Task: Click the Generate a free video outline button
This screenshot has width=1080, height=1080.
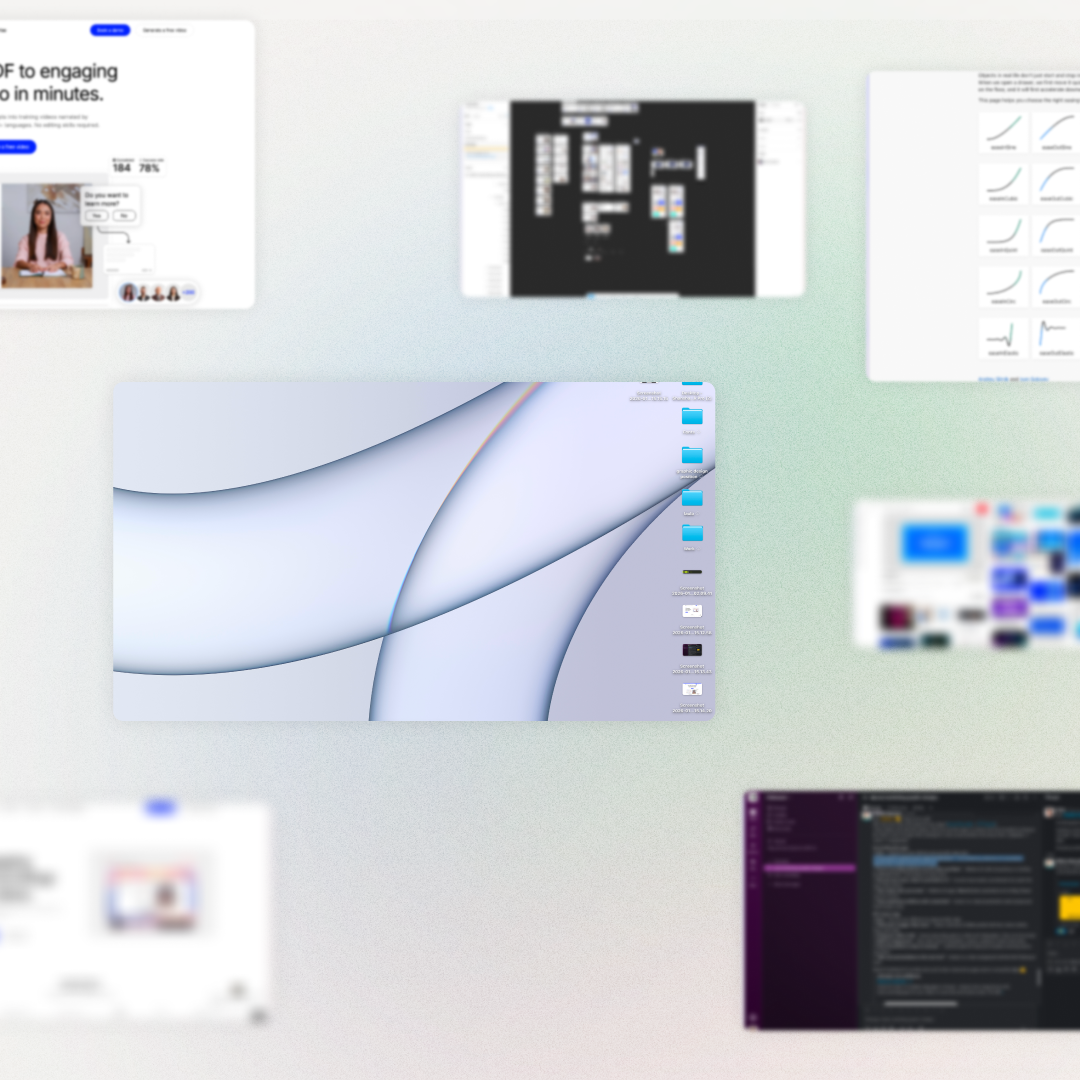Action: coord(165,30)
